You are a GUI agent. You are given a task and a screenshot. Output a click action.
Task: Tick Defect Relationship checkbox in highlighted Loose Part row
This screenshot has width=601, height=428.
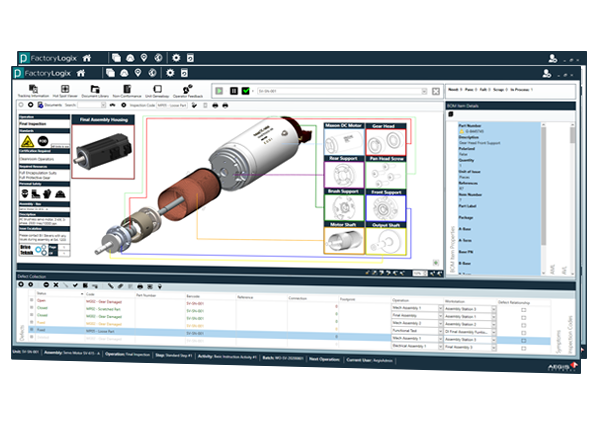coord(524,341)
